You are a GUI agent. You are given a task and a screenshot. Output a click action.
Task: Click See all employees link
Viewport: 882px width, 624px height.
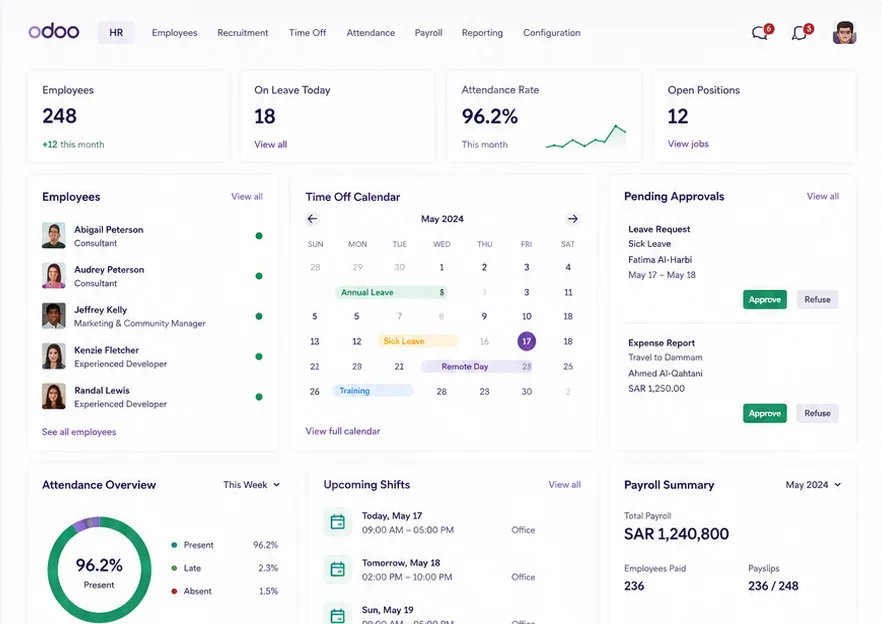pyautogui.click(x=79, y=432)
